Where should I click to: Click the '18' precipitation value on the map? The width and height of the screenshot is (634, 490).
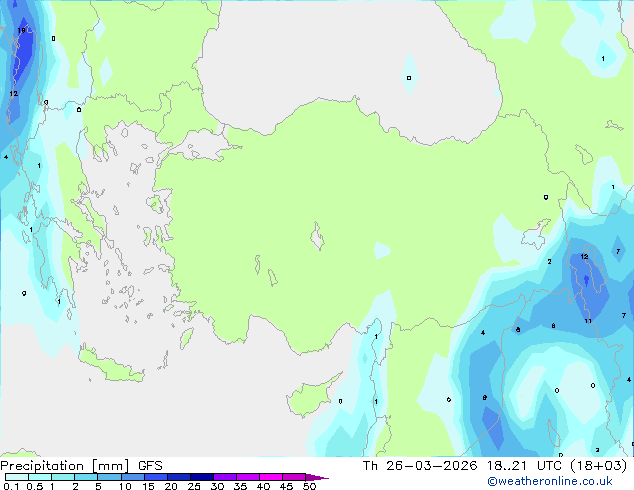pyautogui.click(x=21, y=30)
